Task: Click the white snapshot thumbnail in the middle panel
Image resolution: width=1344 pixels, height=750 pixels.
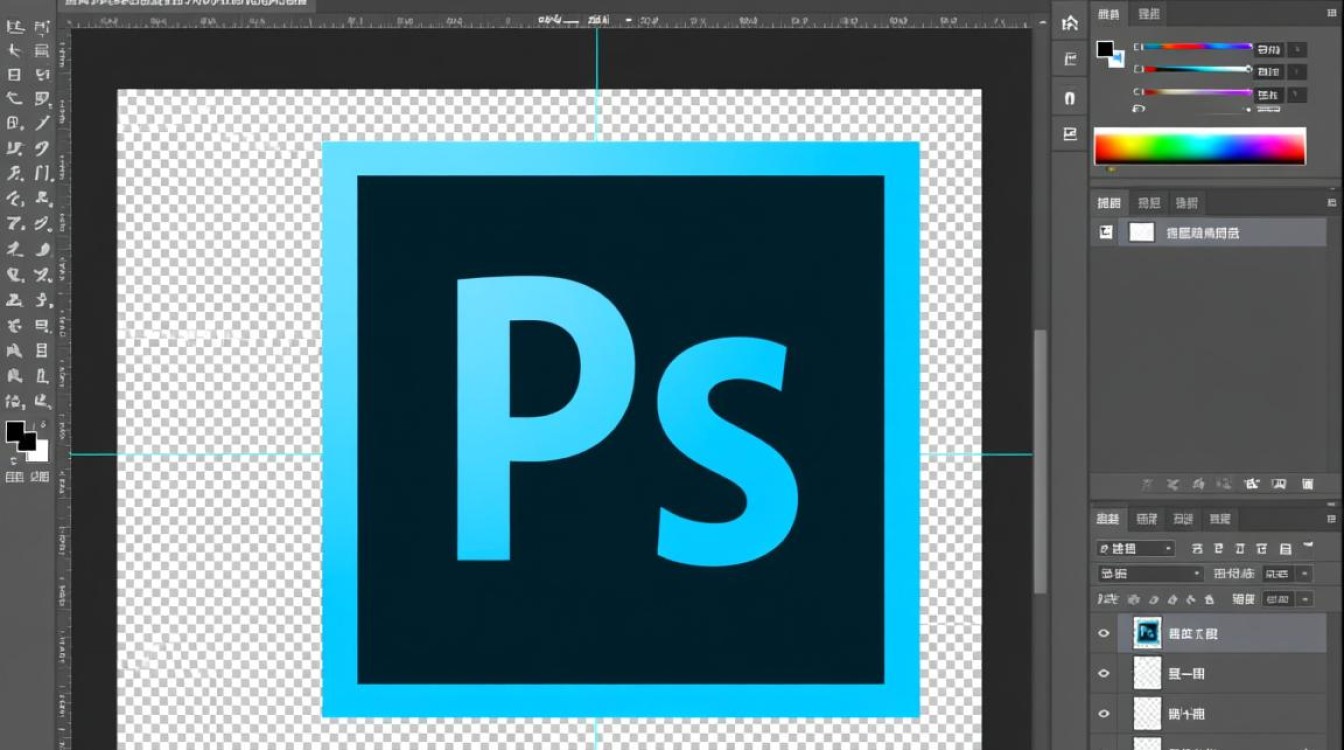Action: point(1141,232)
